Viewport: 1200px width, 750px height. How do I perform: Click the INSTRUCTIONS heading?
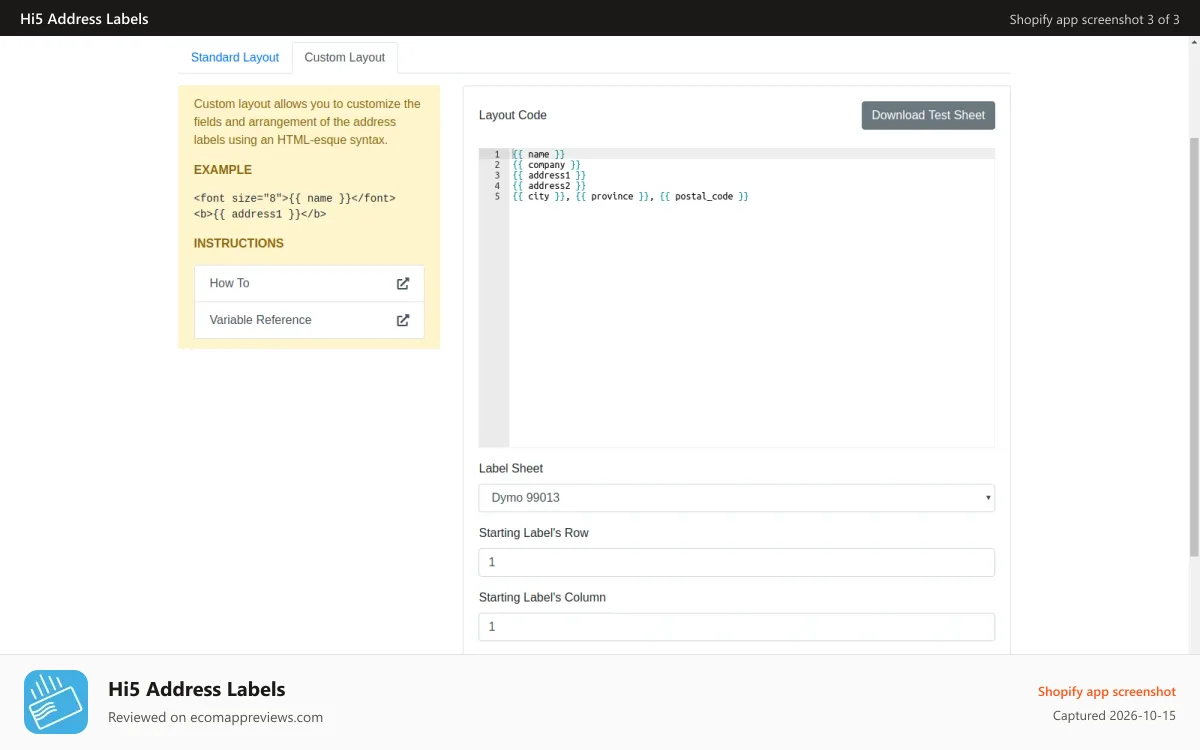239,243
